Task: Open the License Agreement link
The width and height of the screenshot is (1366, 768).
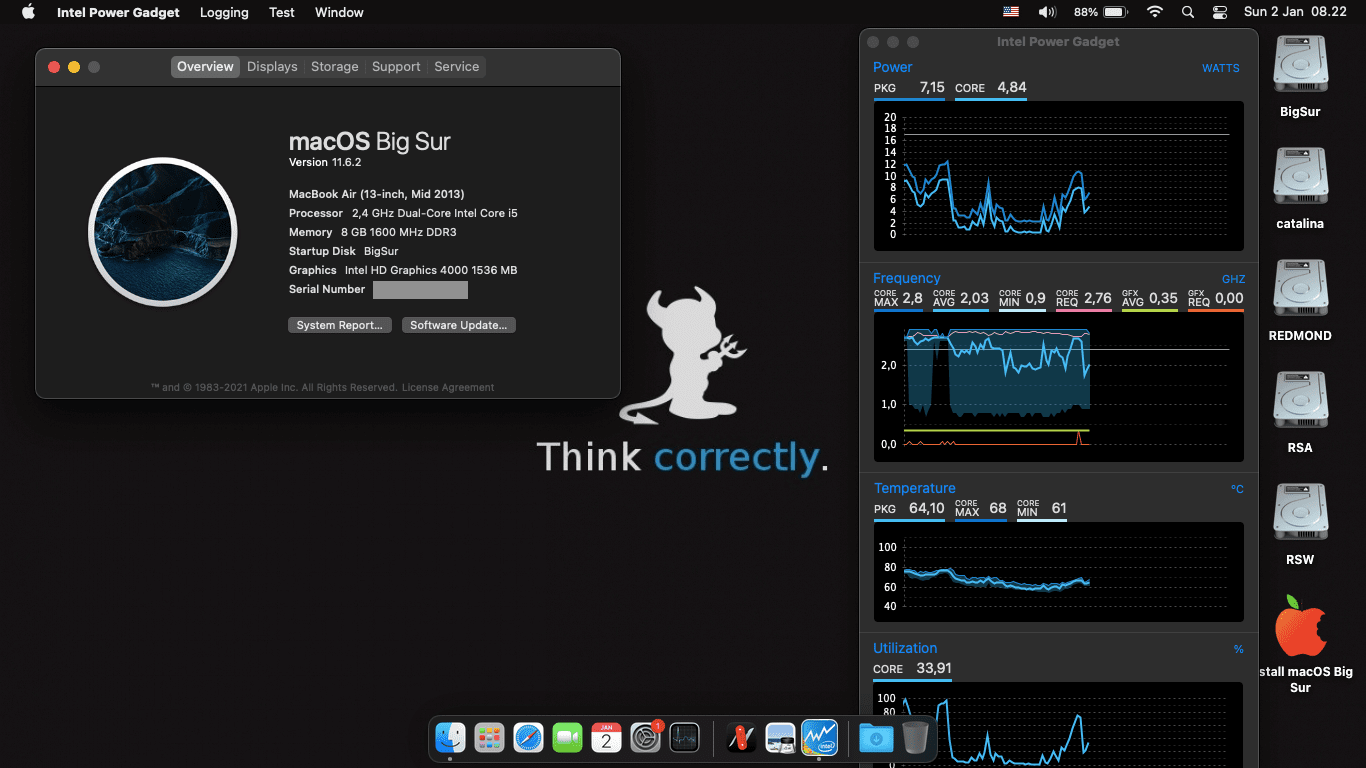Action: click(448, 387)
